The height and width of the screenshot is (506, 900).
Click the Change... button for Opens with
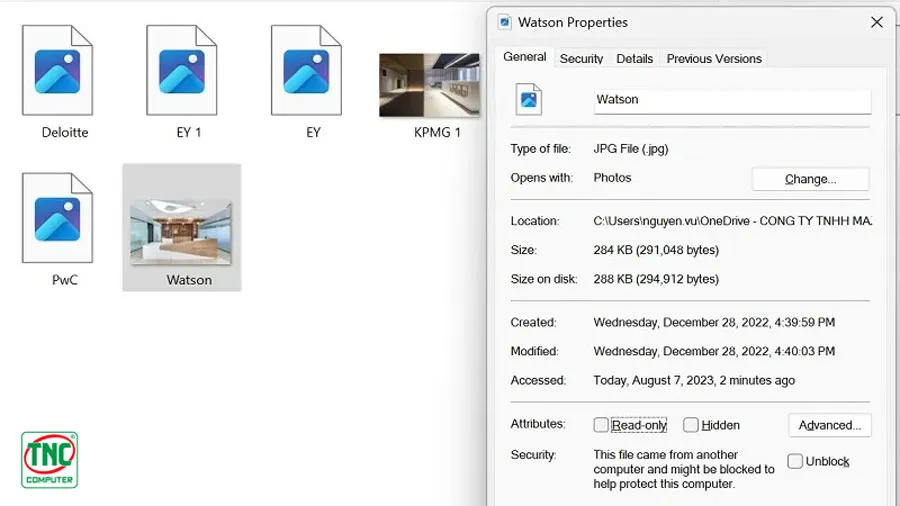tap(810, 179)
